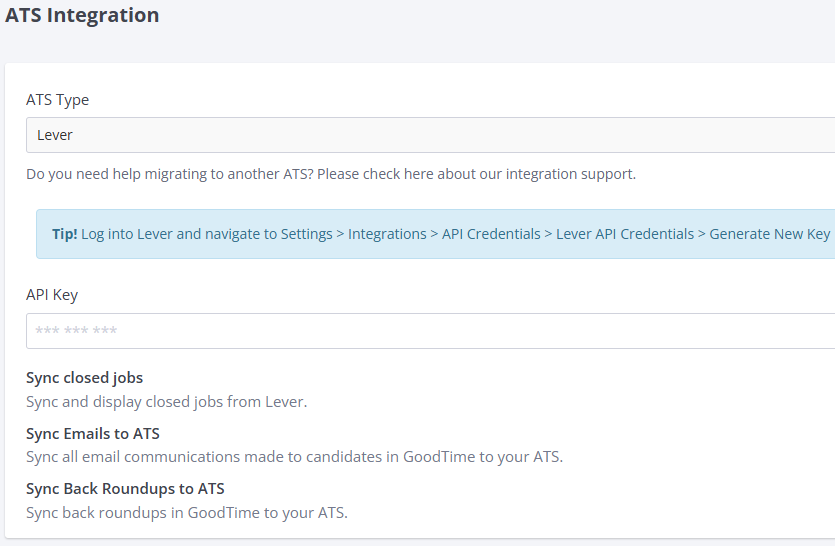Click the 'Sync closed jobs' setting title
Image resolution: width=835 pixels, height=546 pixels.
[x=85, y=378]
